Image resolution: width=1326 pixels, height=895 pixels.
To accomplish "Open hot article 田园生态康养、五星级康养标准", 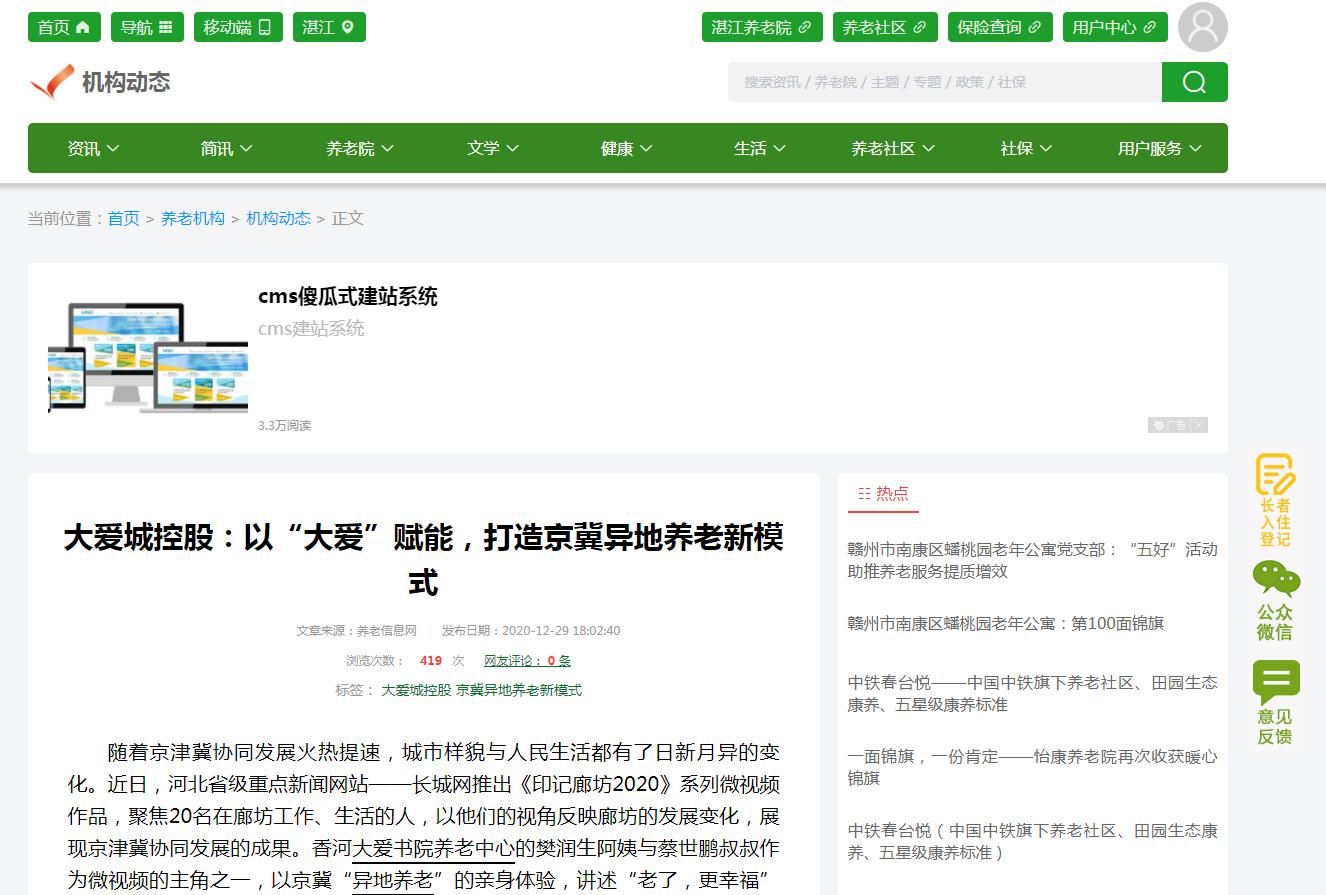I will coord(1033,693).
